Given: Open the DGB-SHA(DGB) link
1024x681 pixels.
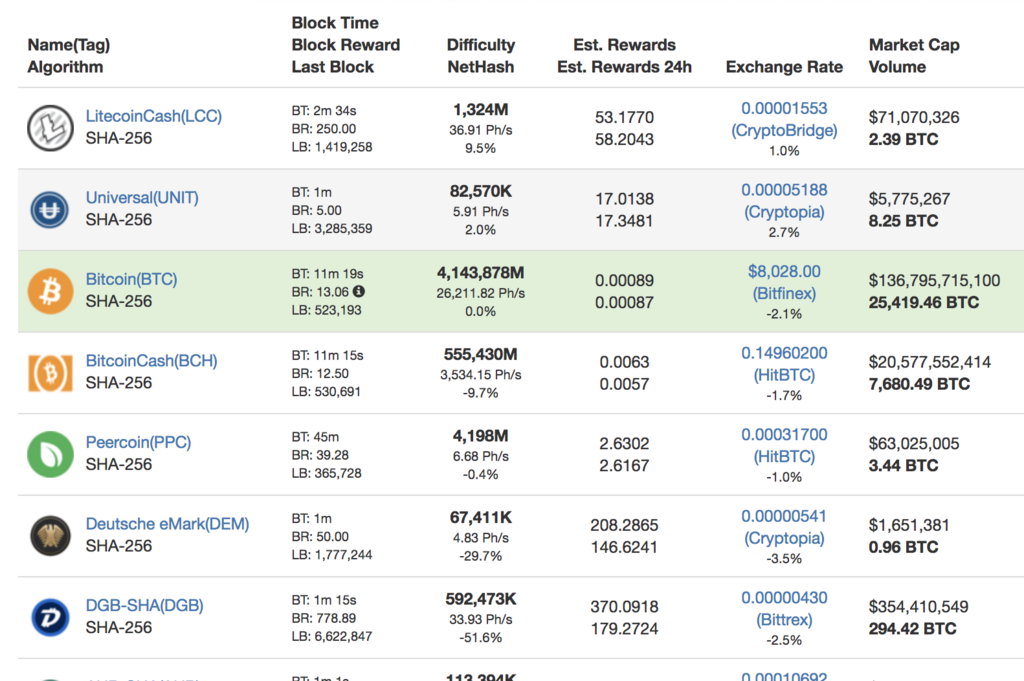Looking at the screenshot, I should click(144, 606).
